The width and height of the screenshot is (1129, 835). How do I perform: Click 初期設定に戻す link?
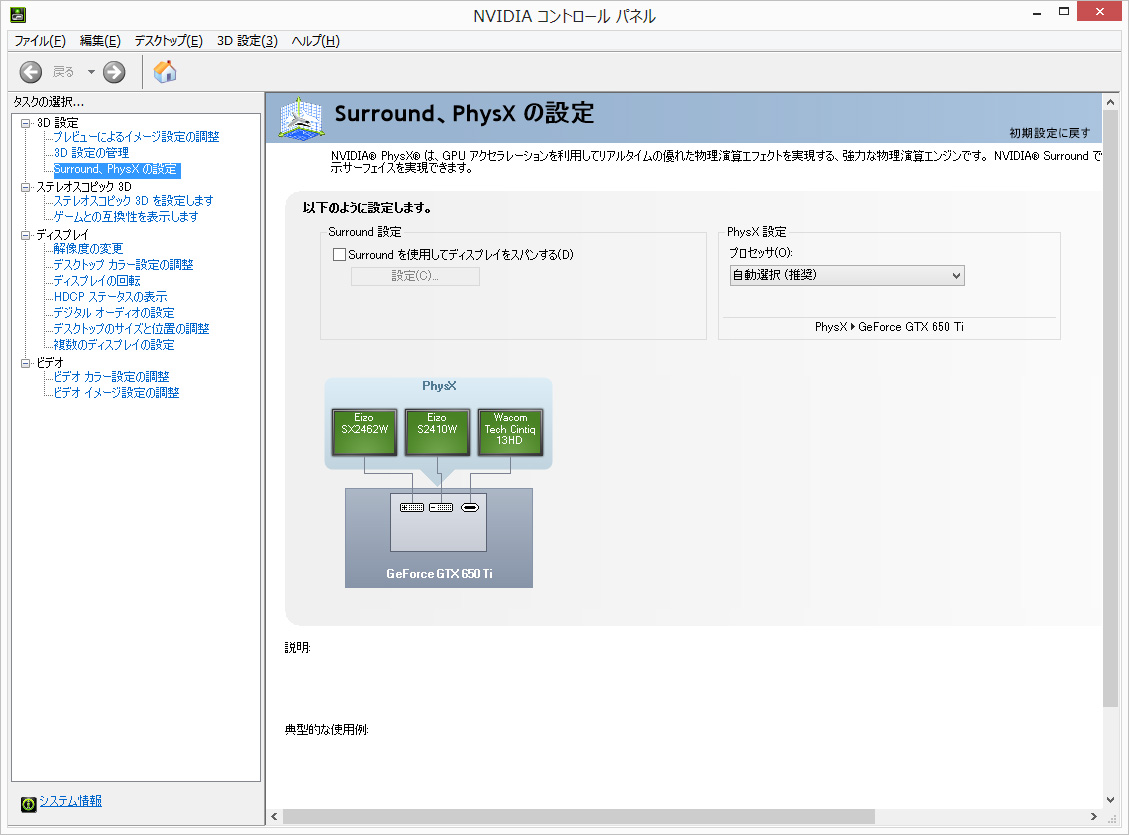(1050, 133)
